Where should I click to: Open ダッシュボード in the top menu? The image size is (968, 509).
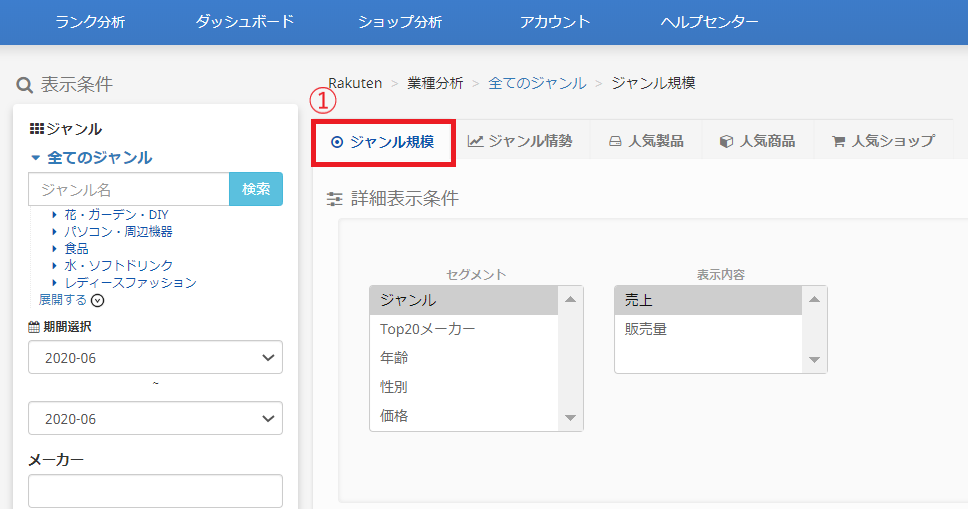(245, 21)
